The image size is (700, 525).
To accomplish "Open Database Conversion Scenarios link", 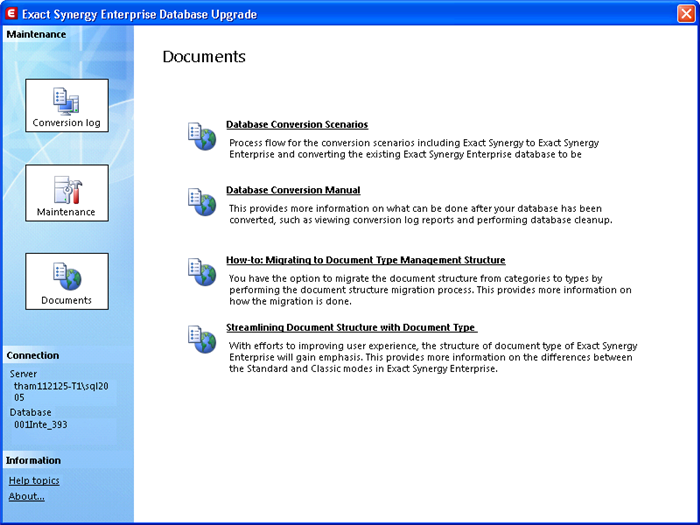I will coord(297,125).
